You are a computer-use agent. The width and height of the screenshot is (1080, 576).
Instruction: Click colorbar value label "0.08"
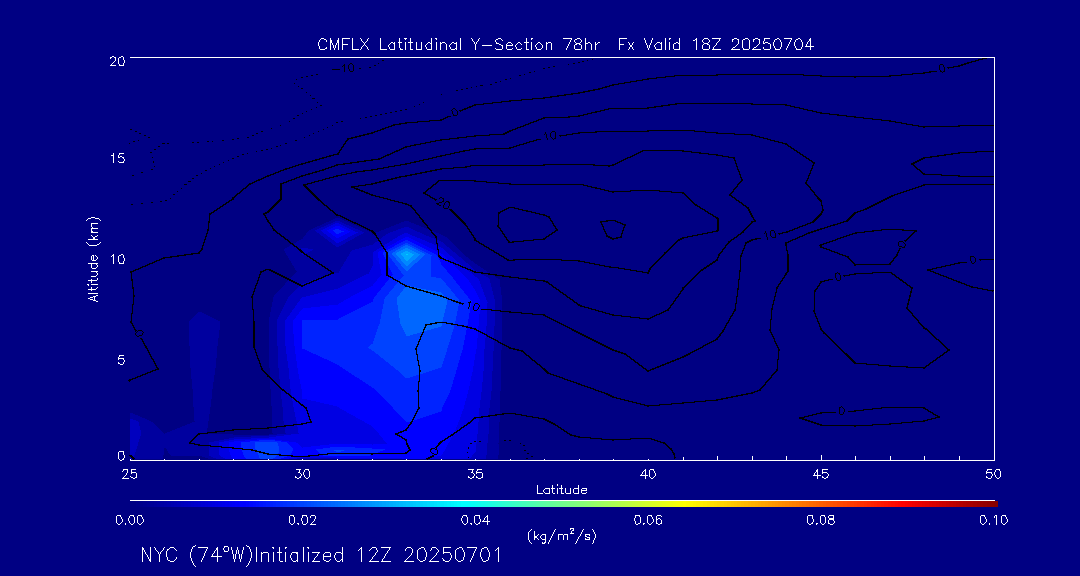pyautogui.click(x=821, y=520)
